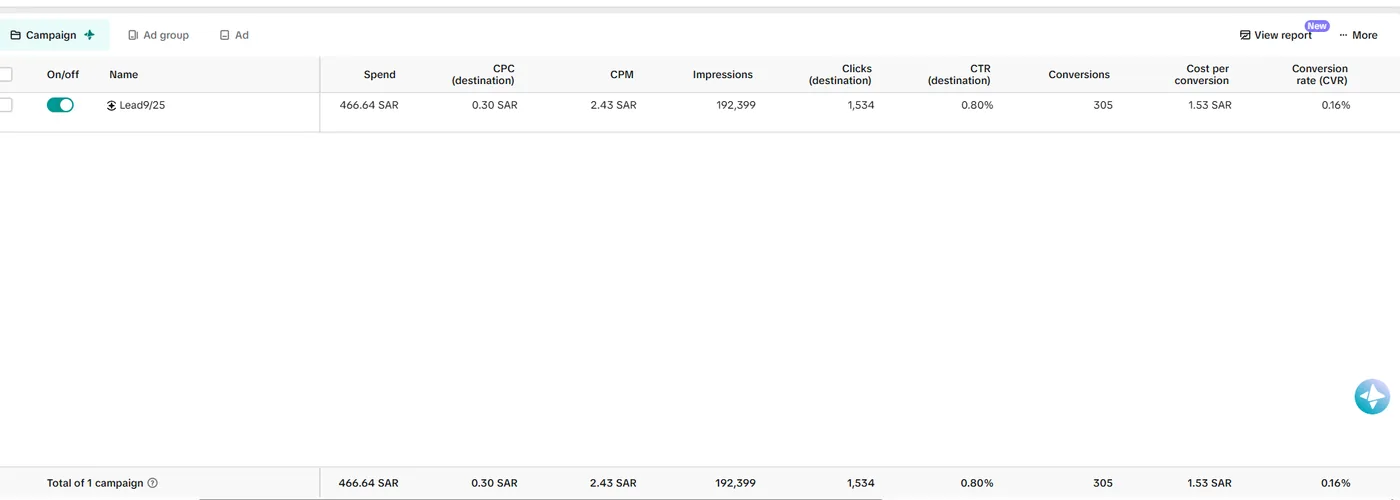This screenshot has width=1400, height=500.
Task: Click the Conversions column header
Action: (1079, 75)
